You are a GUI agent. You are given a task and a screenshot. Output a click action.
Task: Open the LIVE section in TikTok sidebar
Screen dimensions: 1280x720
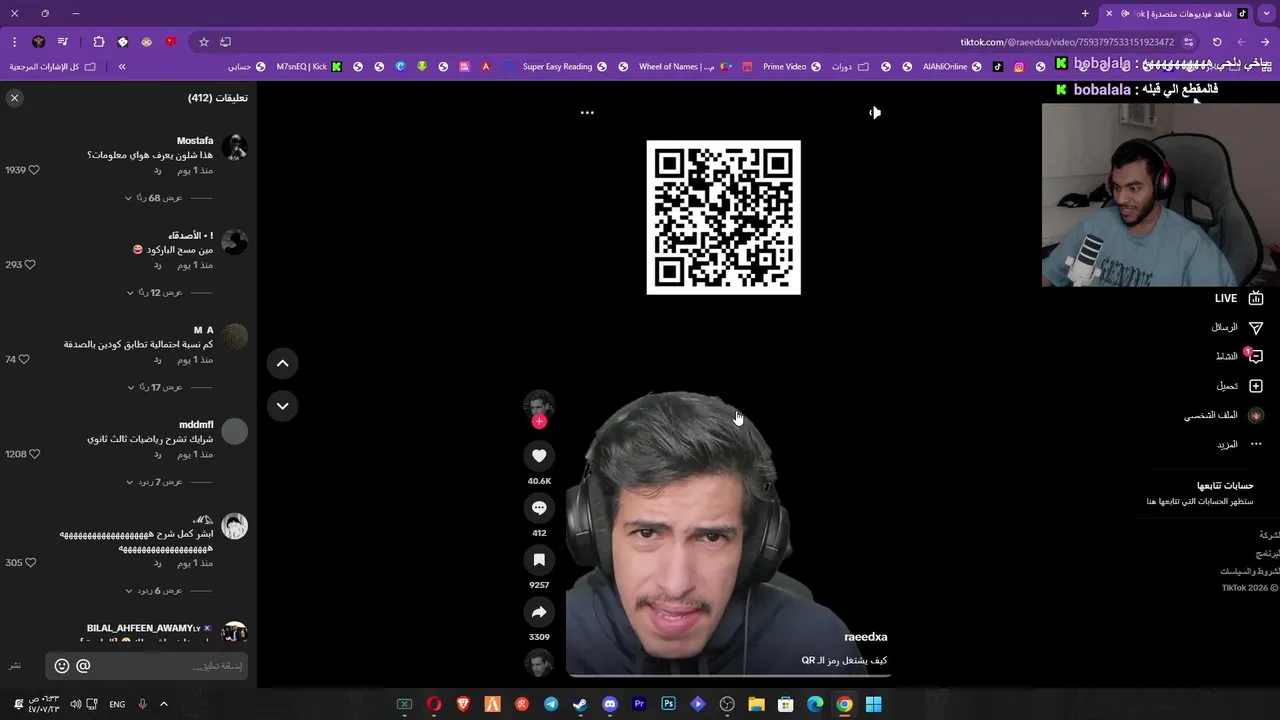[1239, 299]
